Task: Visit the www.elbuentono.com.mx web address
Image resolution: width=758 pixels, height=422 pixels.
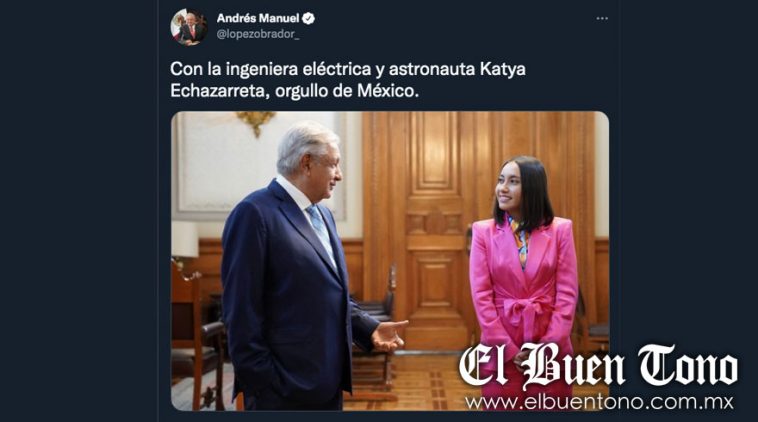Action: click(x=599, y=402)
